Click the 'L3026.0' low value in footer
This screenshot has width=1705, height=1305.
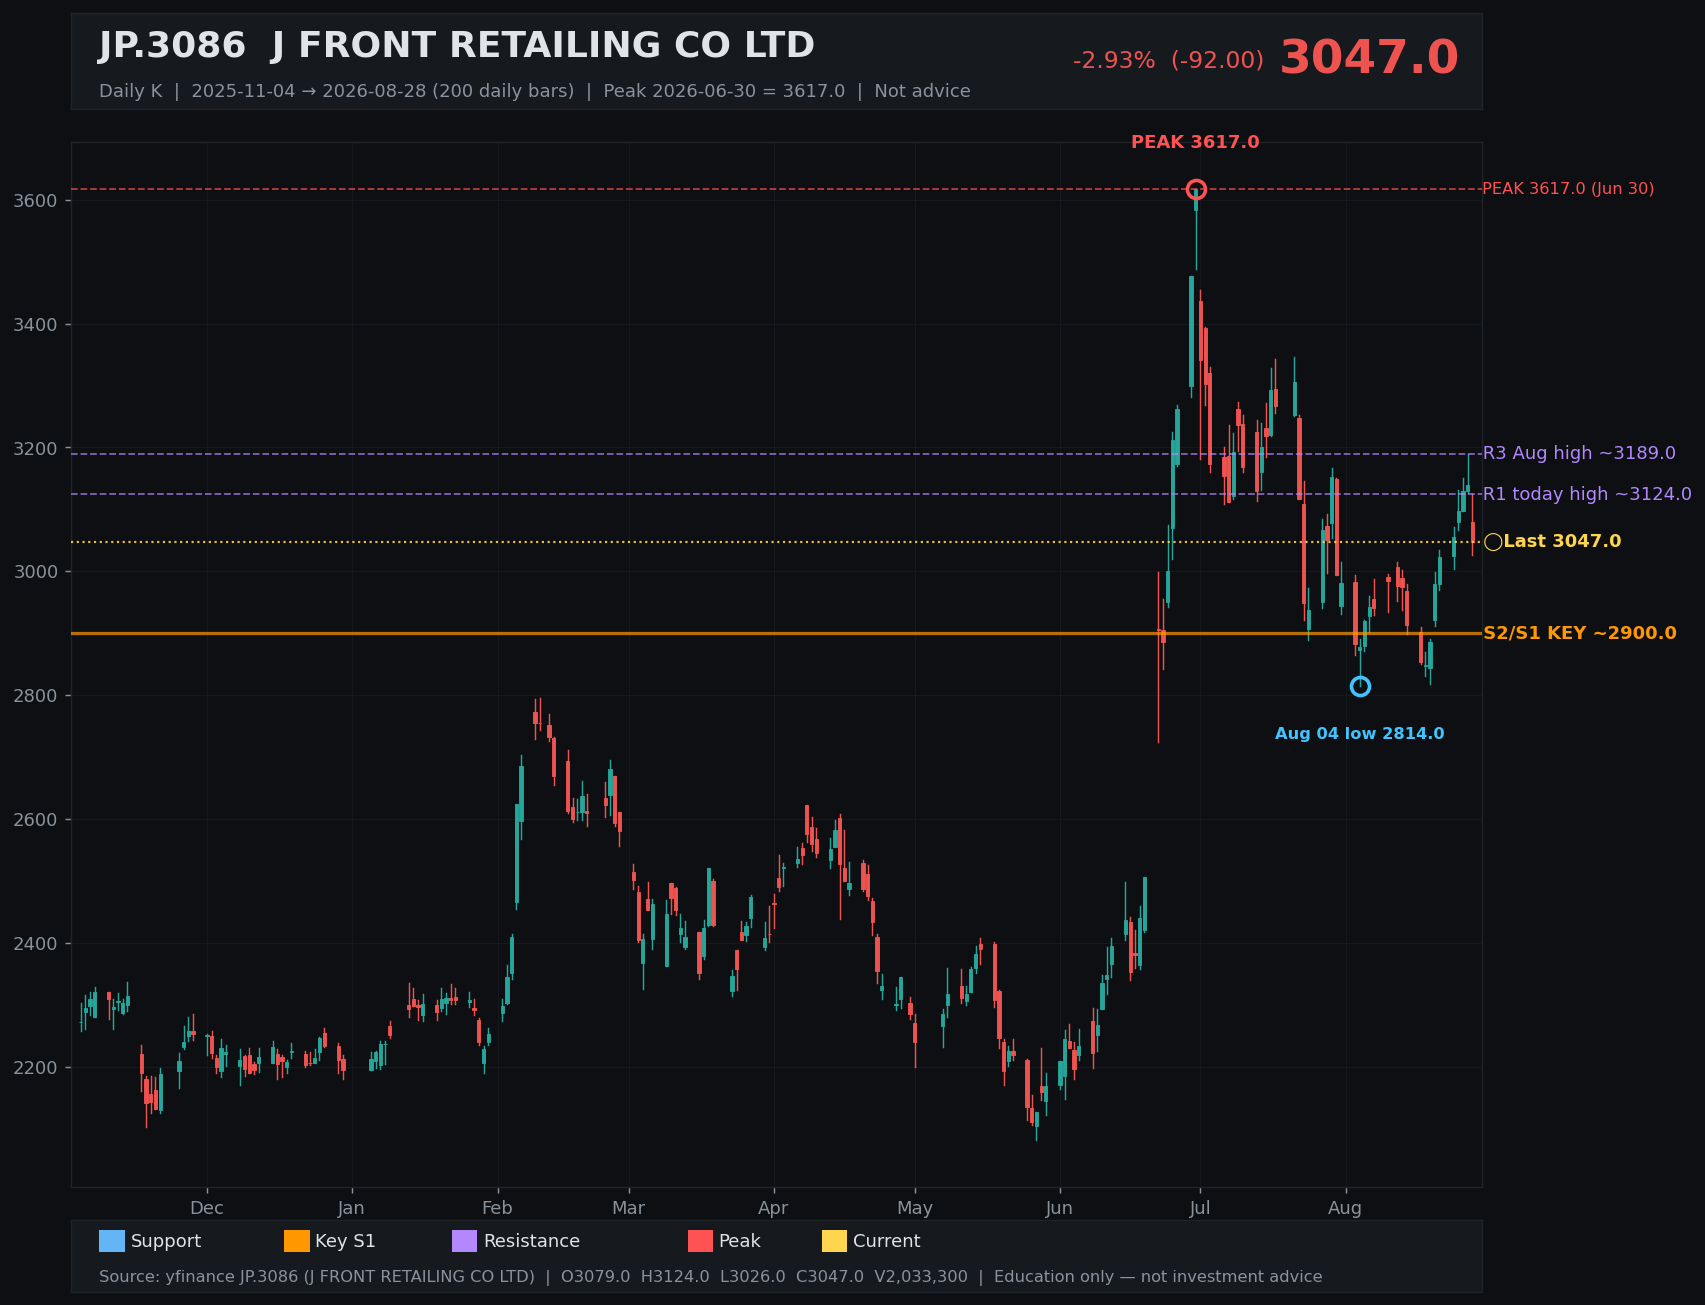tap(753, 1277)
